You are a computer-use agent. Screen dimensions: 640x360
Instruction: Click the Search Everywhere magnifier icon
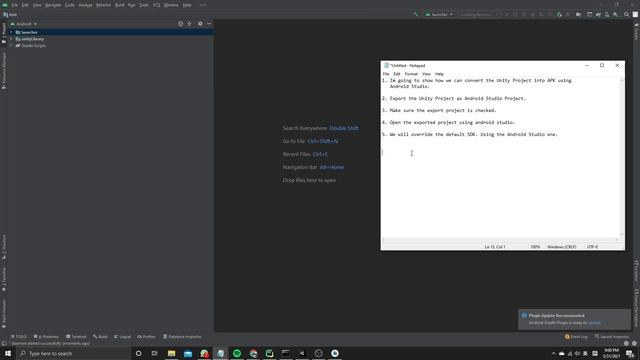tap(627, 14)
